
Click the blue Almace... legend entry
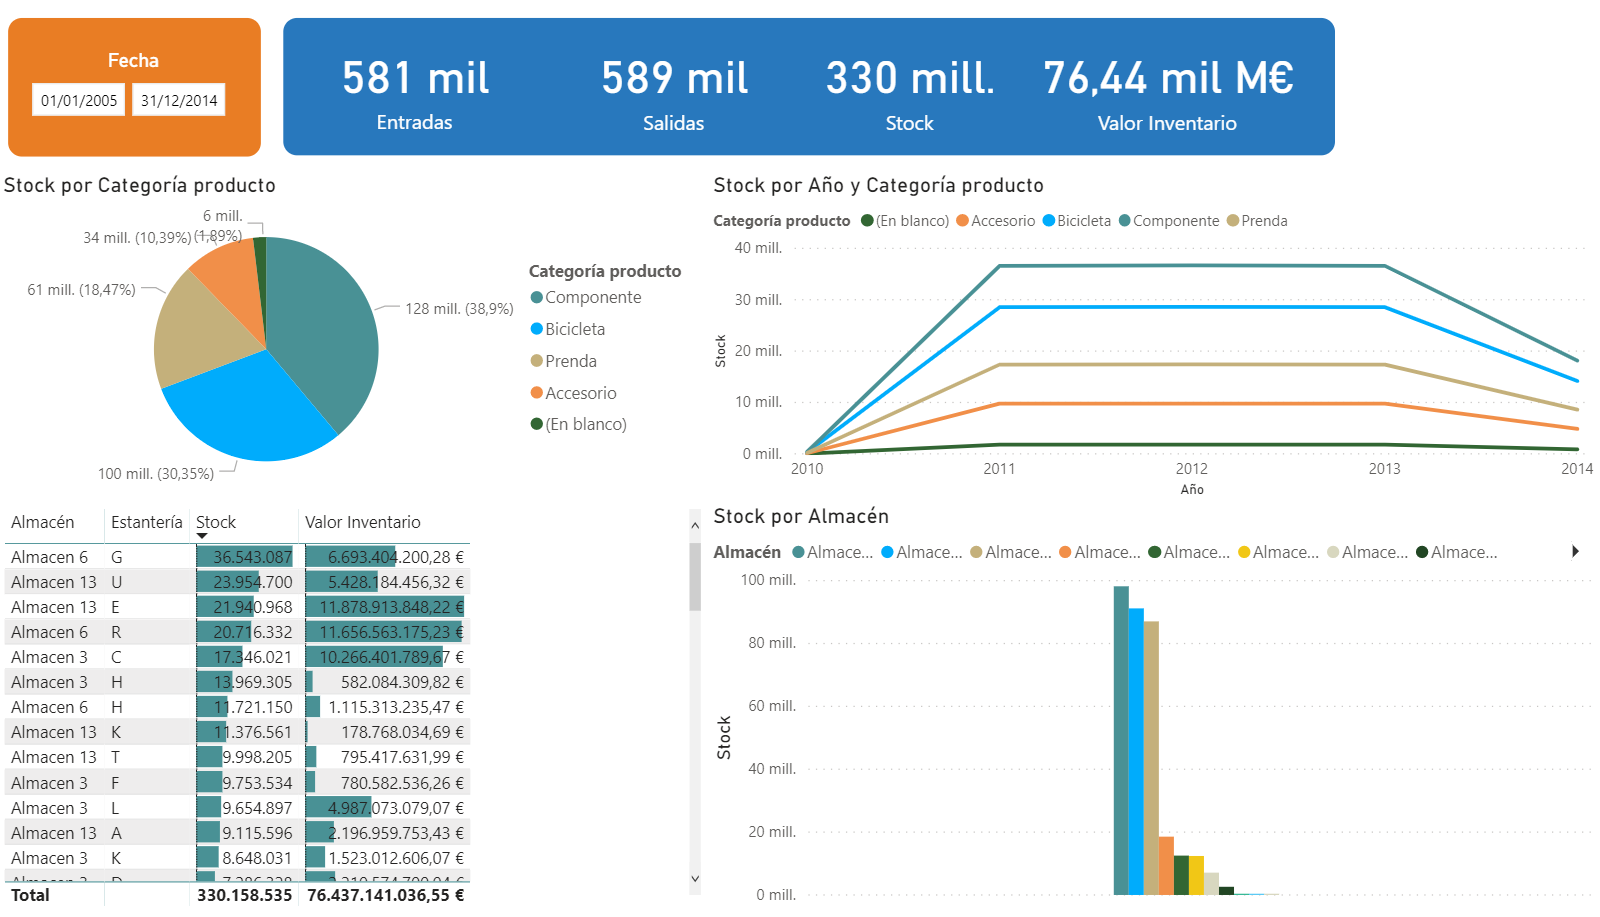[921, 552]
